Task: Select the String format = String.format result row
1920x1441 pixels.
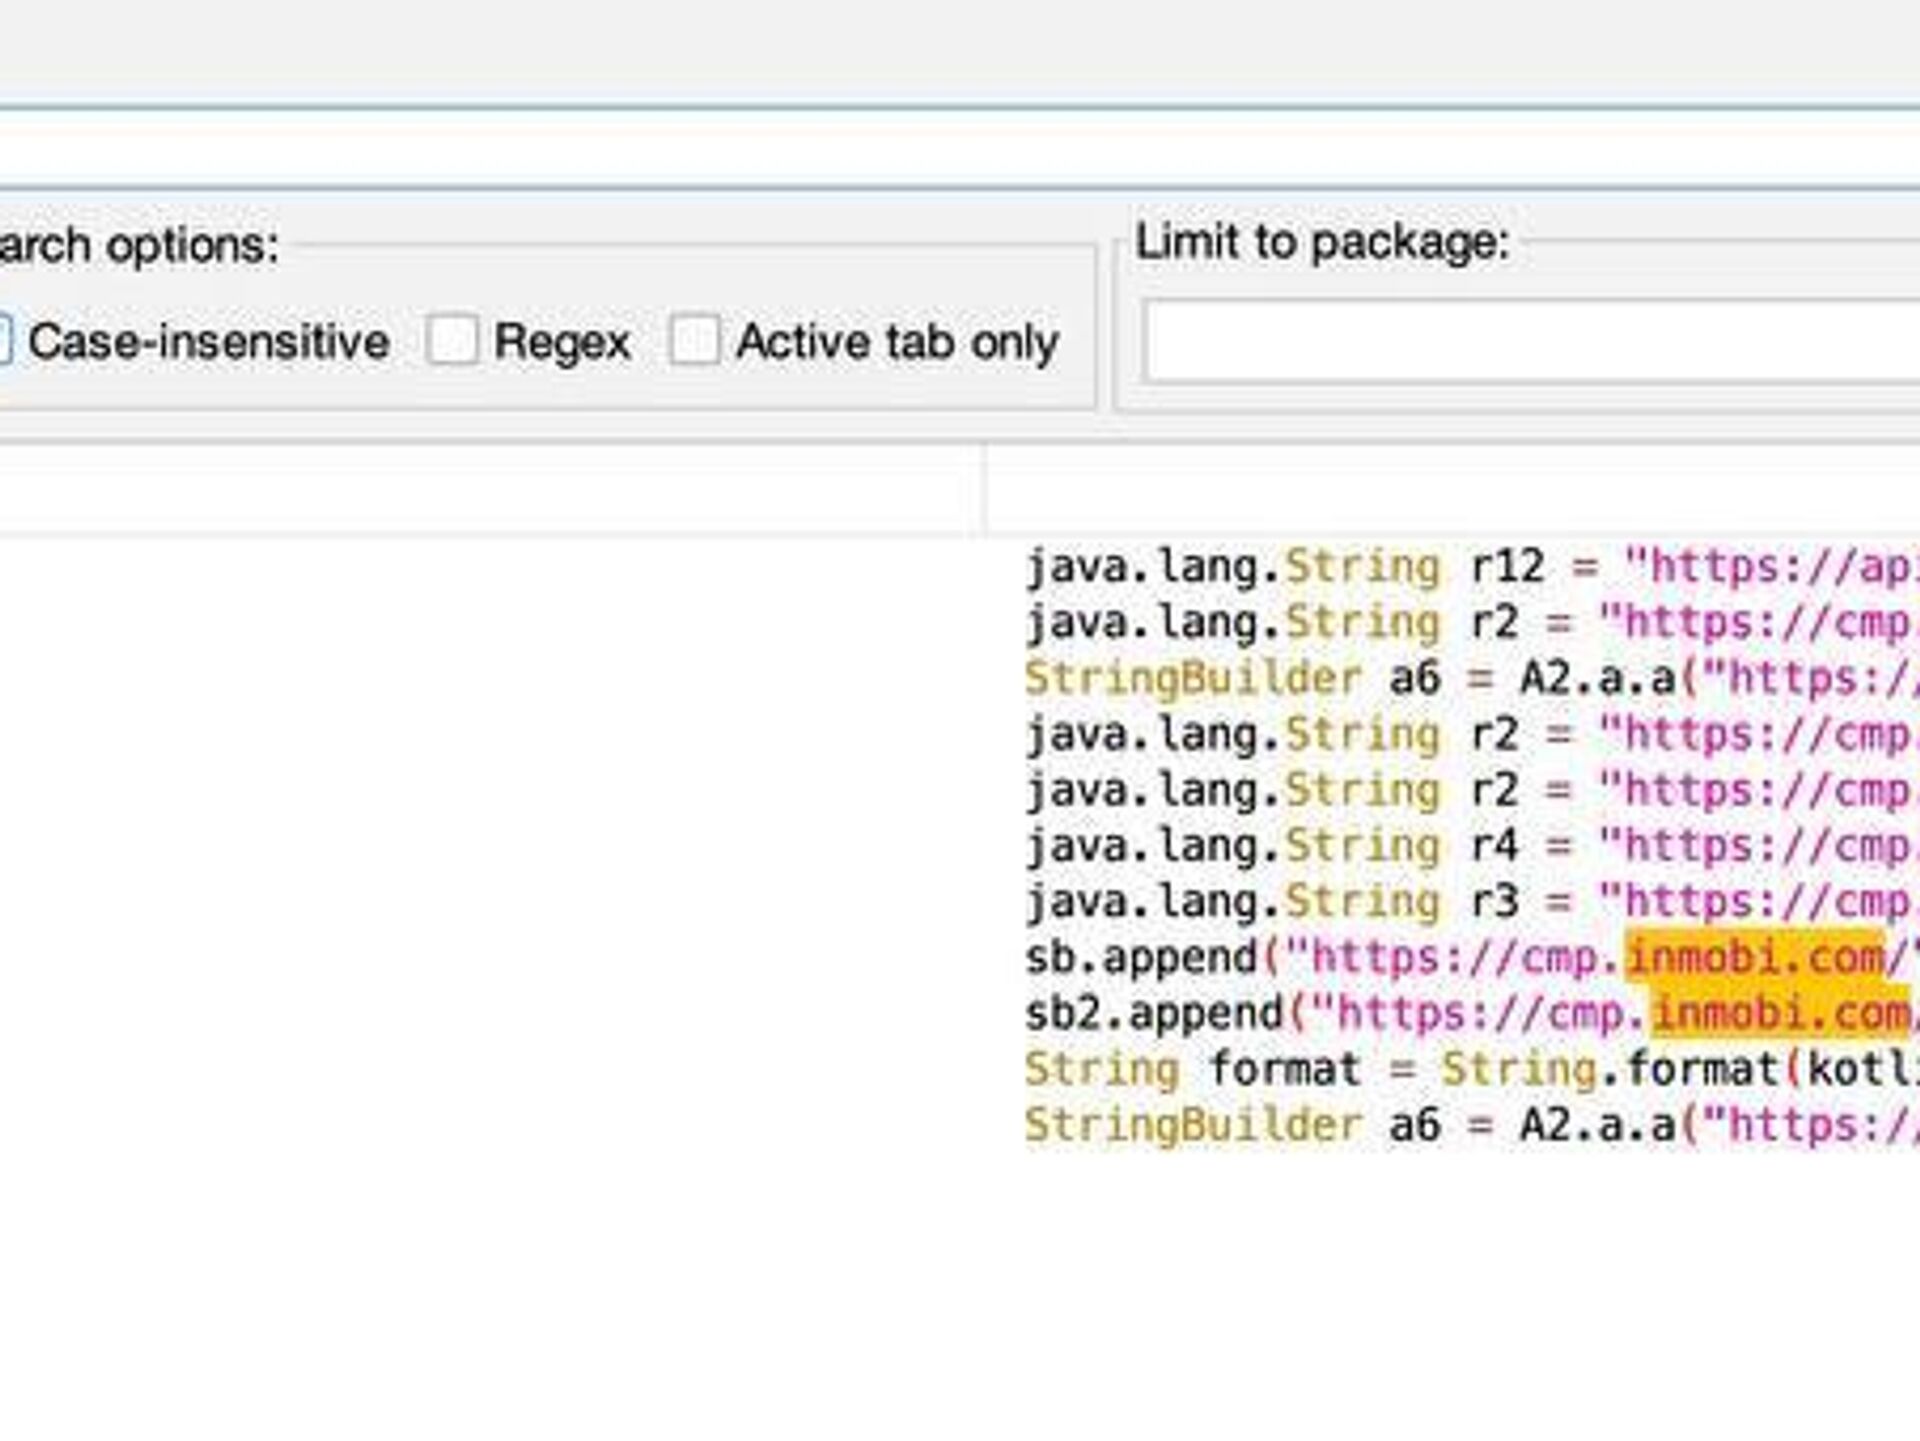Action: [x=1472, y=1070]
